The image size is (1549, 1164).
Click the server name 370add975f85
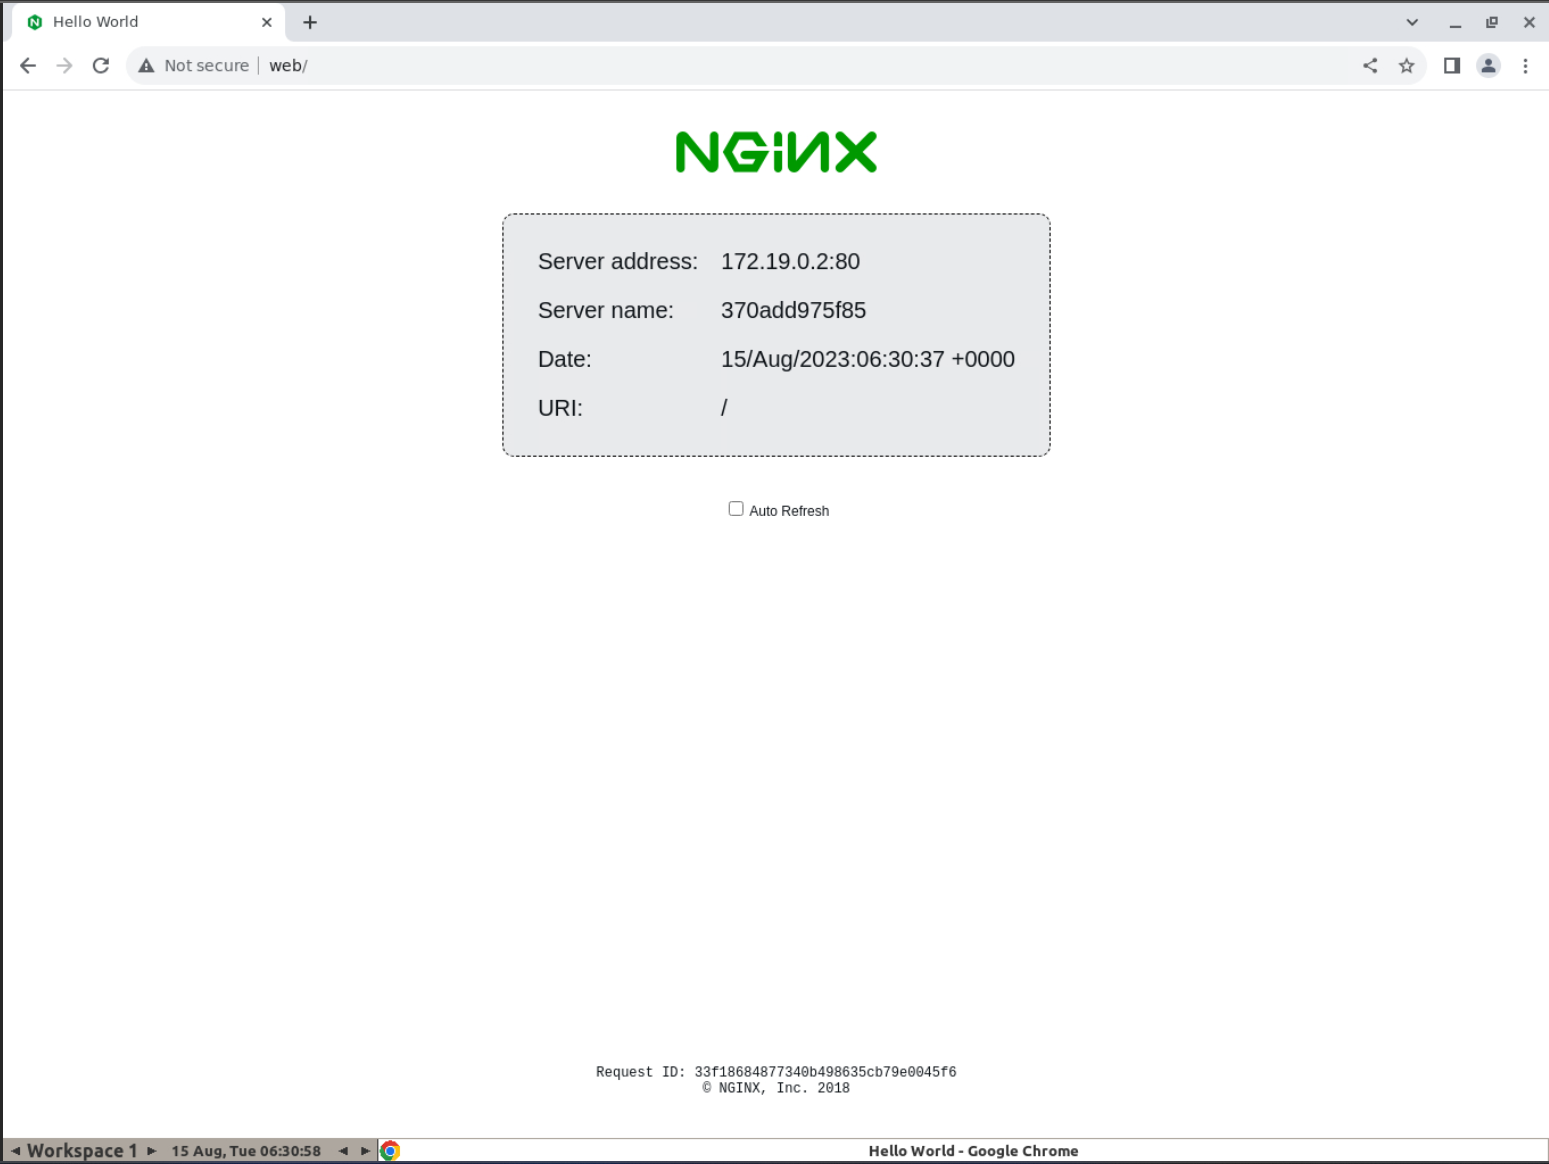point(793,311)
